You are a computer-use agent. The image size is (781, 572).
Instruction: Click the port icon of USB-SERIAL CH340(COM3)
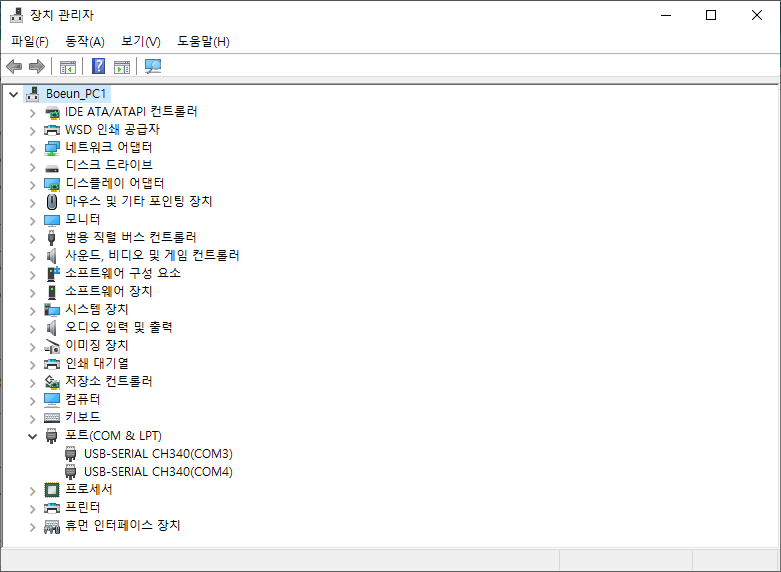tap(71, 454)
